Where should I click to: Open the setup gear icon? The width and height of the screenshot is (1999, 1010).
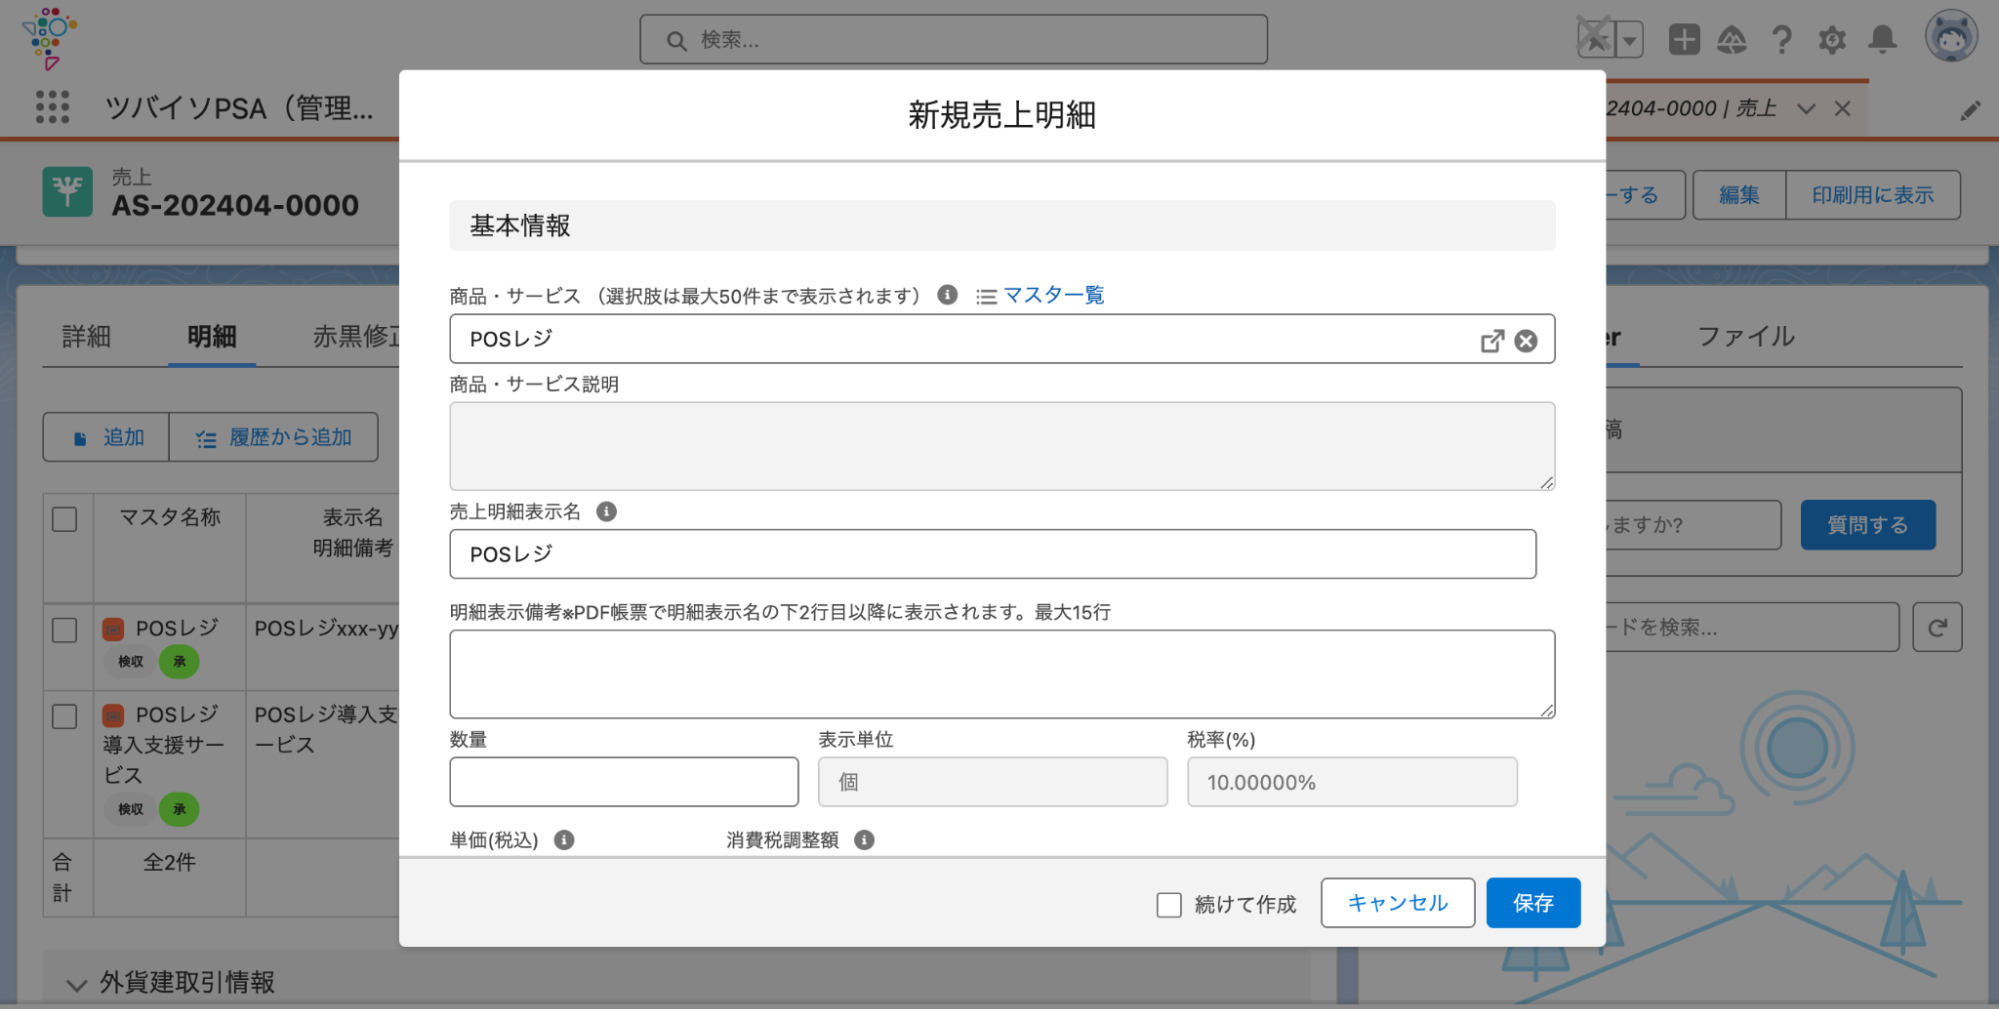point(1832,40)
